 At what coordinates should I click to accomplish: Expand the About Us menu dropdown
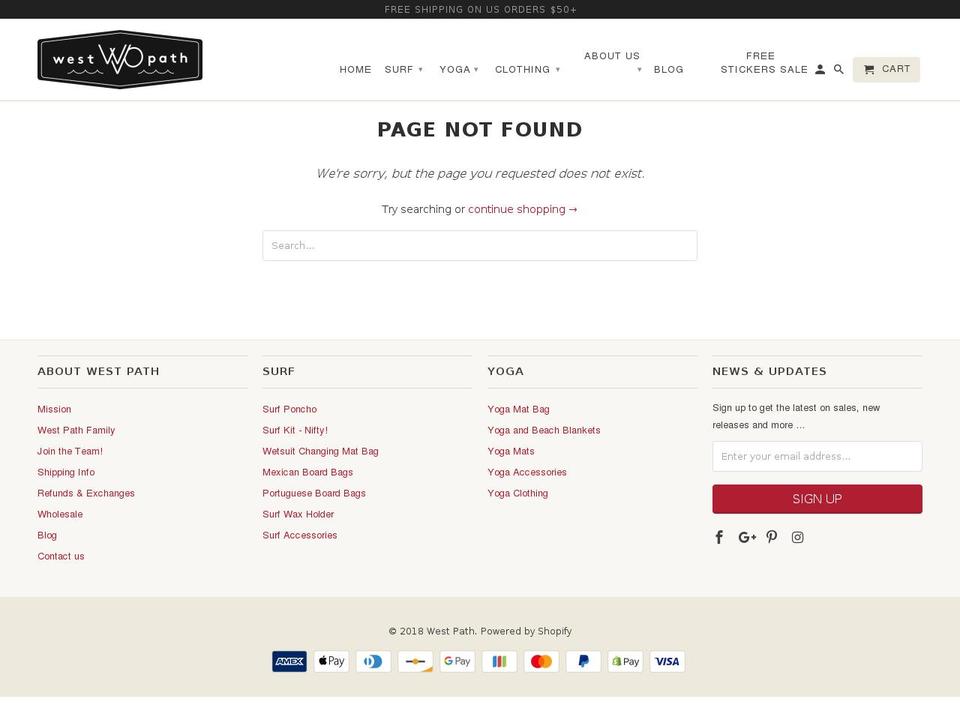[612, 62]
